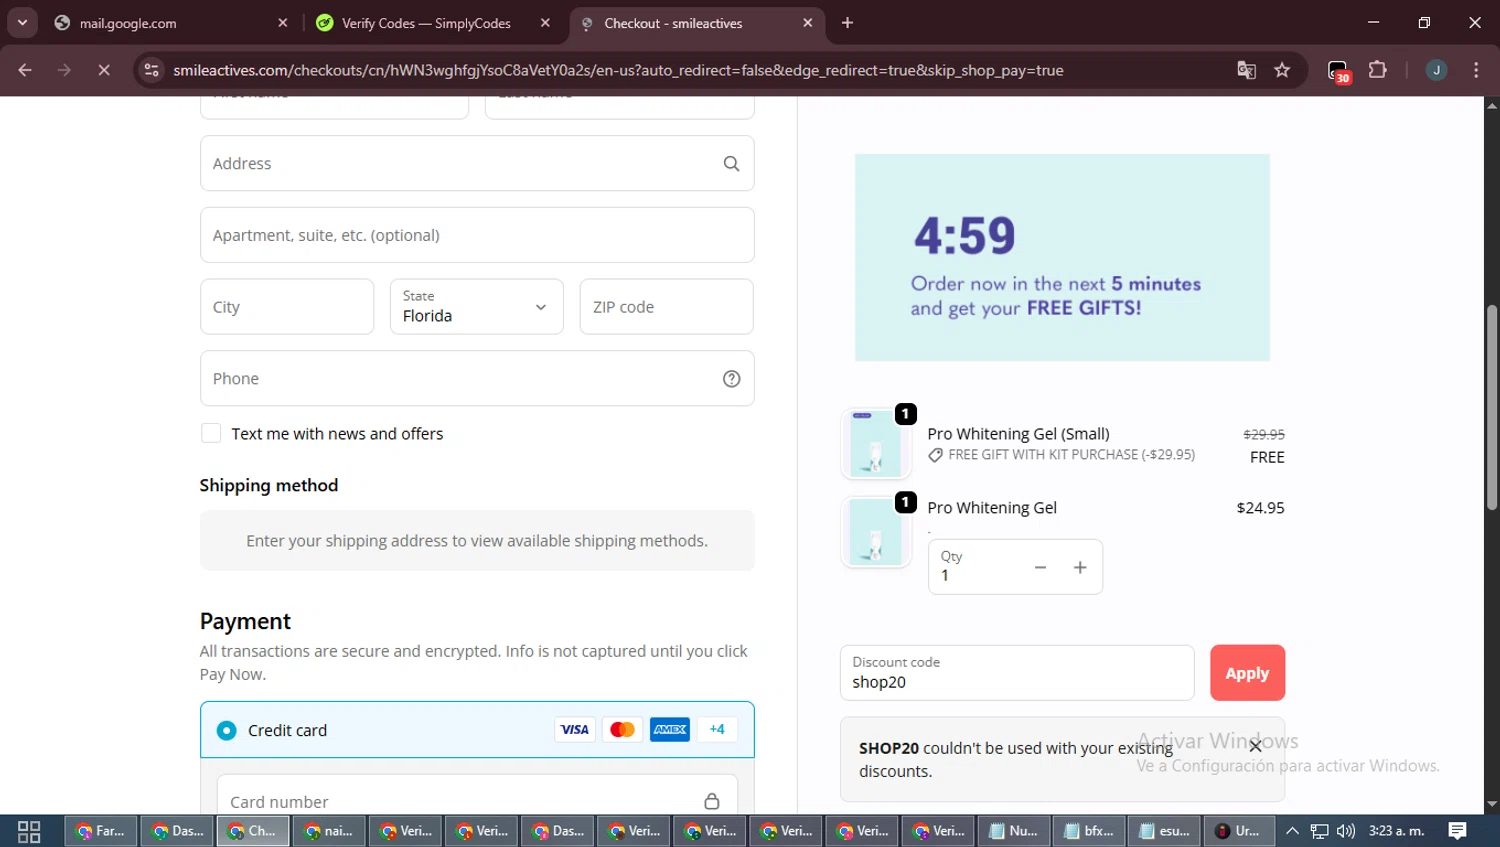Close the Verify Codes SimplyCodes tab

[545, 23]
